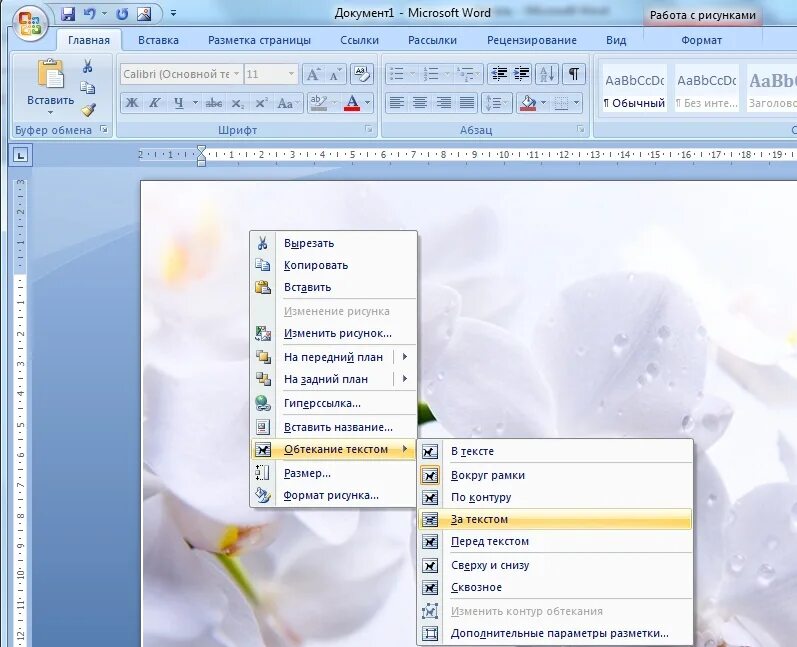Open the Разметка страницы tab
Viewport: 797px width, 647px height.
coord(259,40)
